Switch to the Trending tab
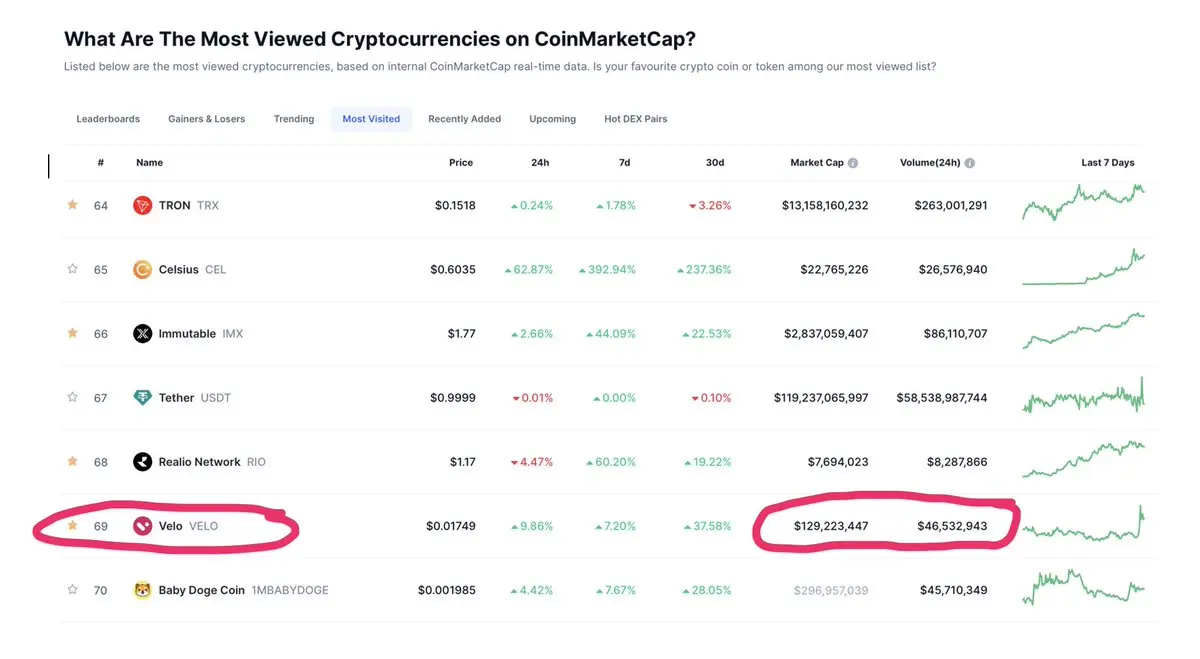This screenshot has height=659, width=1200. 294,118
